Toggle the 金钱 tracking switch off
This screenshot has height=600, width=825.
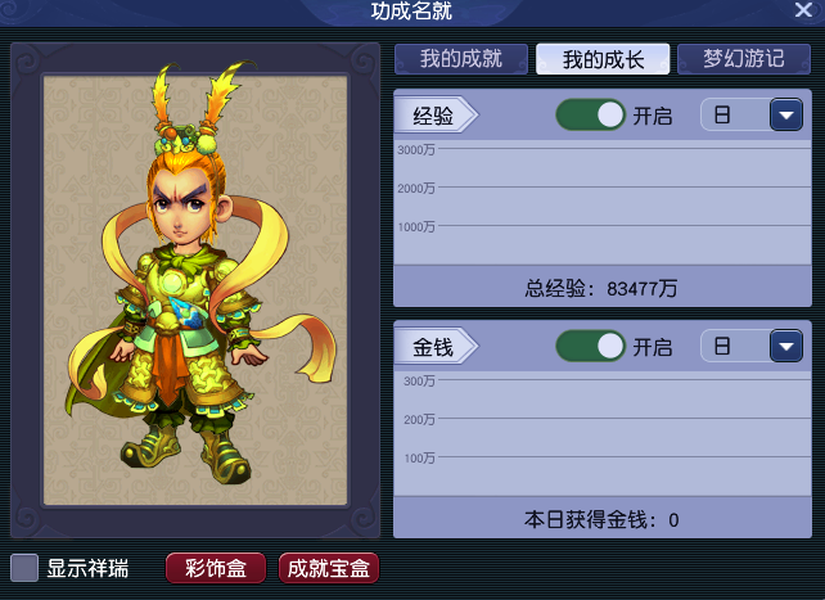pyautogui.click(x=590, y=346)
